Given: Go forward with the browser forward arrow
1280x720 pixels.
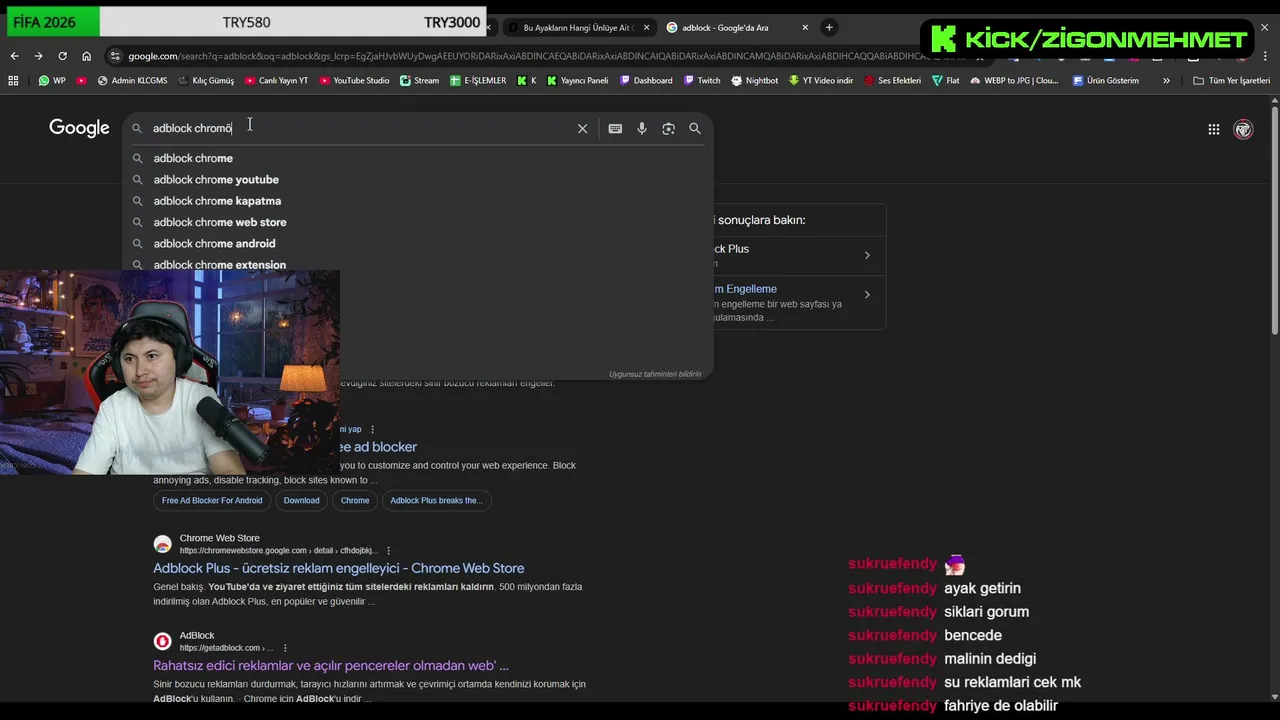Looking at the screenshot, I should (x=38, y=56).
